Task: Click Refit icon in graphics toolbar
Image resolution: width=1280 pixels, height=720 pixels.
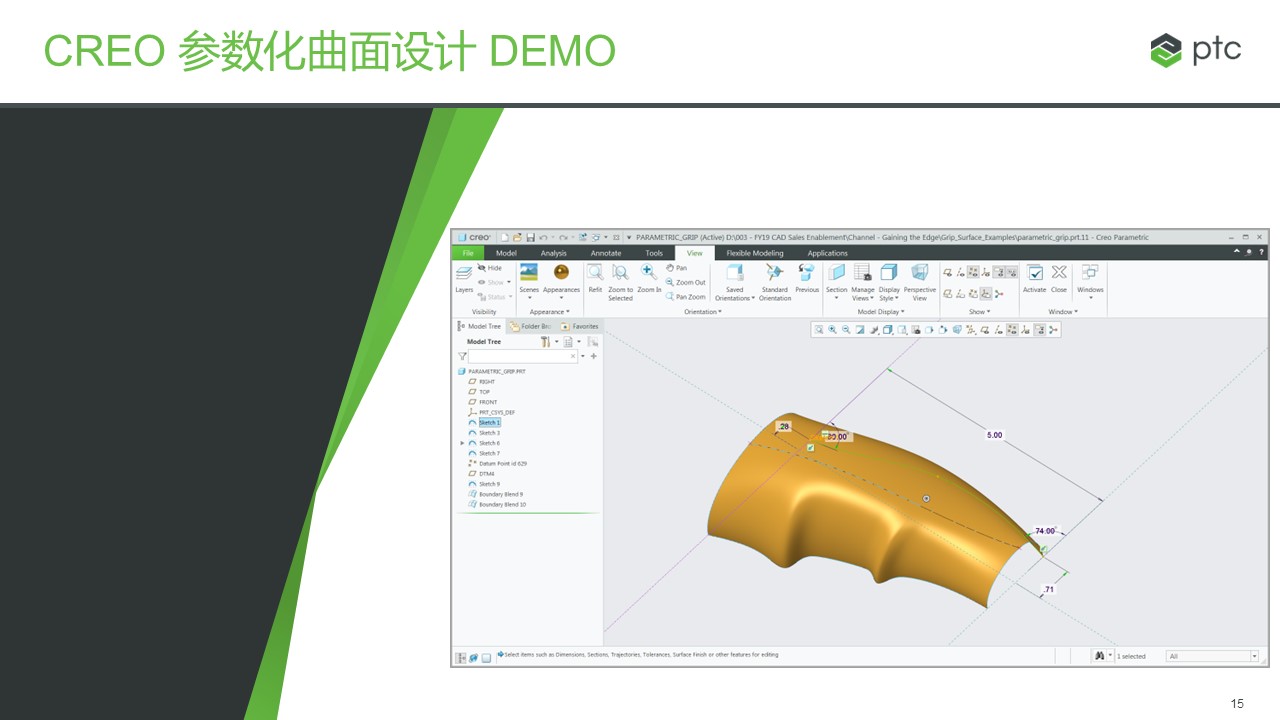Action: [x=819, y=330]
